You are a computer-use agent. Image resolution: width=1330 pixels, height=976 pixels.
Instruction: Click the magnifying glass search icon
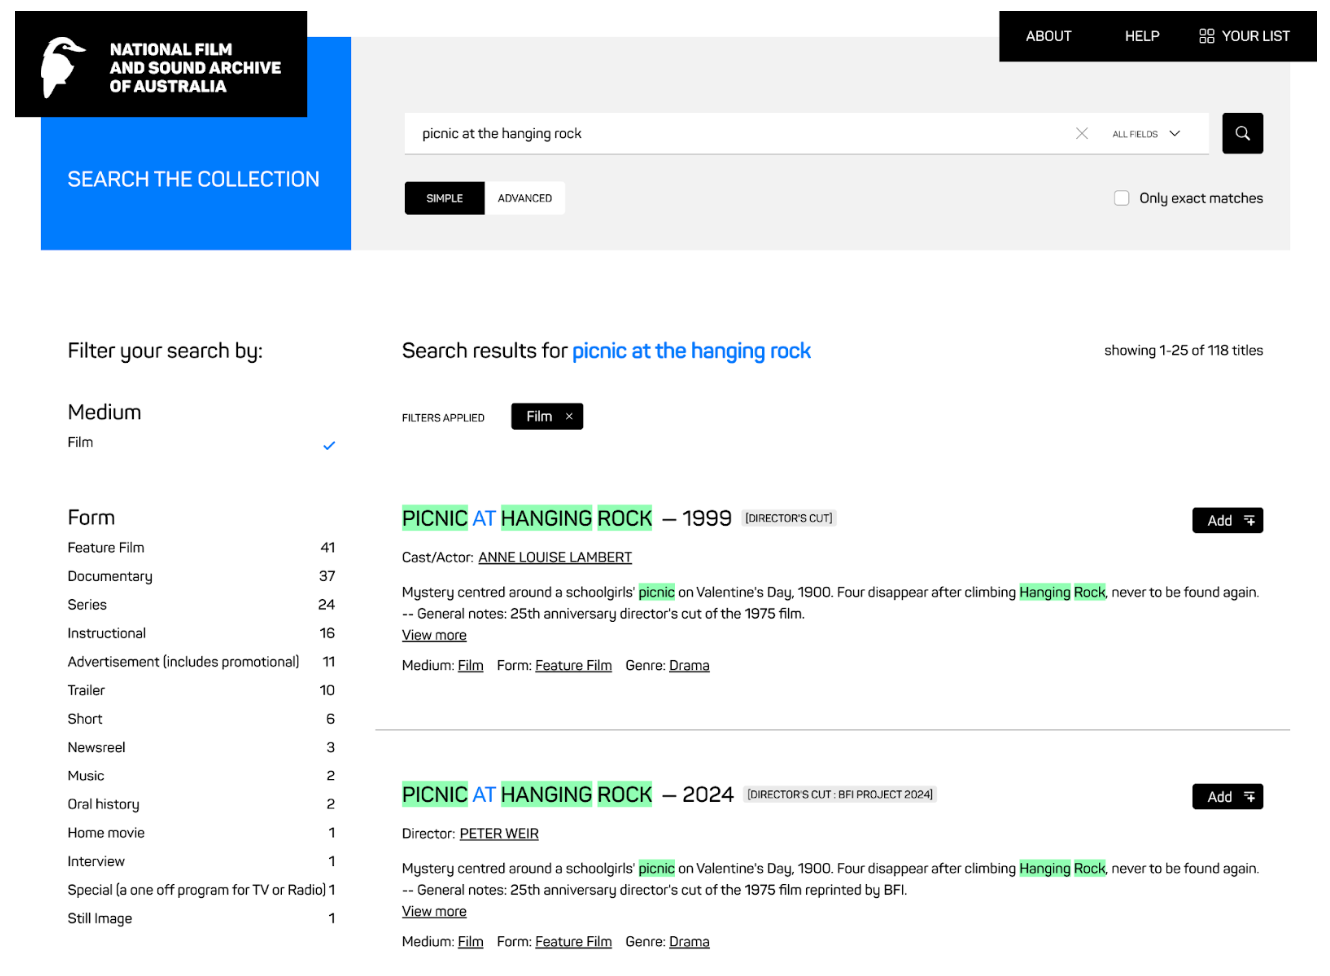(1243, 133)
